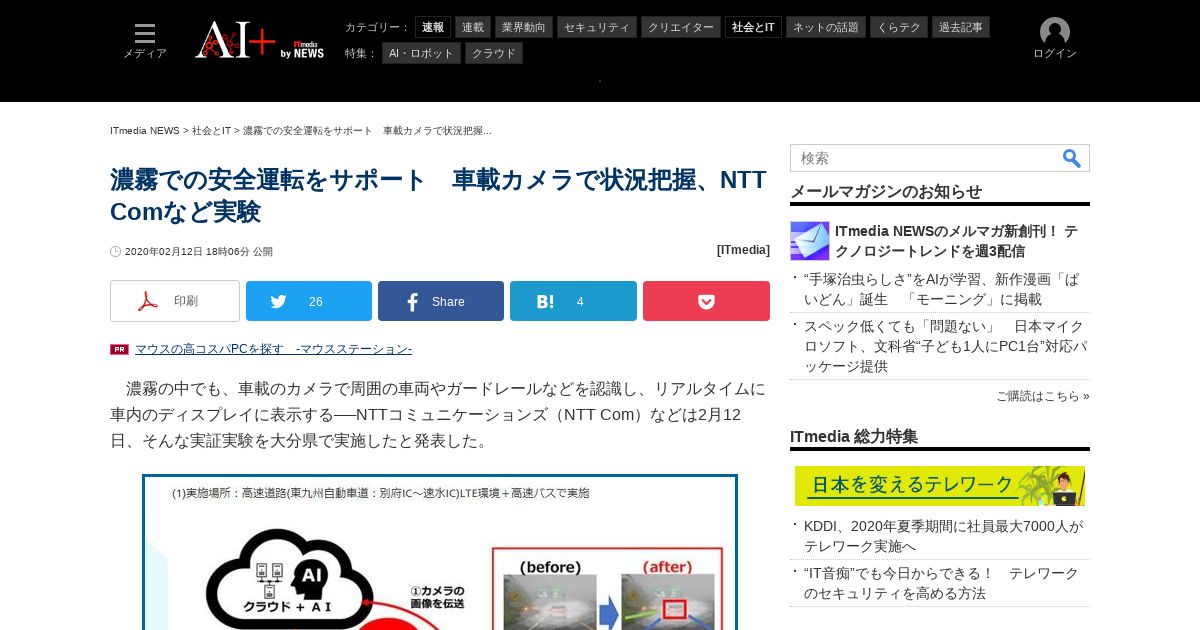This screenshot has height=630, width=1200.
Task: Click ITmedia NEWS breadcrumb link
Action: point(145,131)
